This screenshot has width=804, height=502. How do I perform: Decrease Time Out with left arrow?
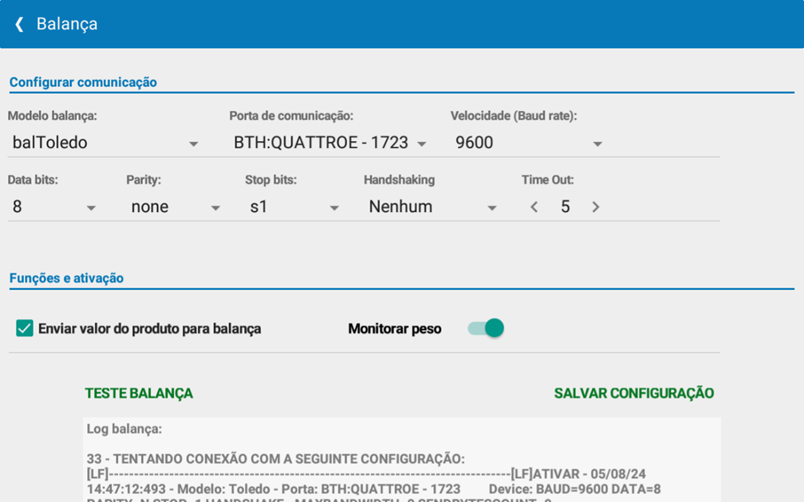[x=534, y=207]
